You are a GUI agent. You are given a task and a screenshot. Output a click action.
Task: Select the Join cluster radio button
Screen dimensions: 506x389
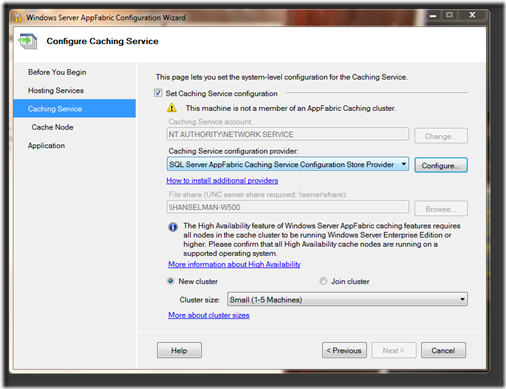pos(323,281)
